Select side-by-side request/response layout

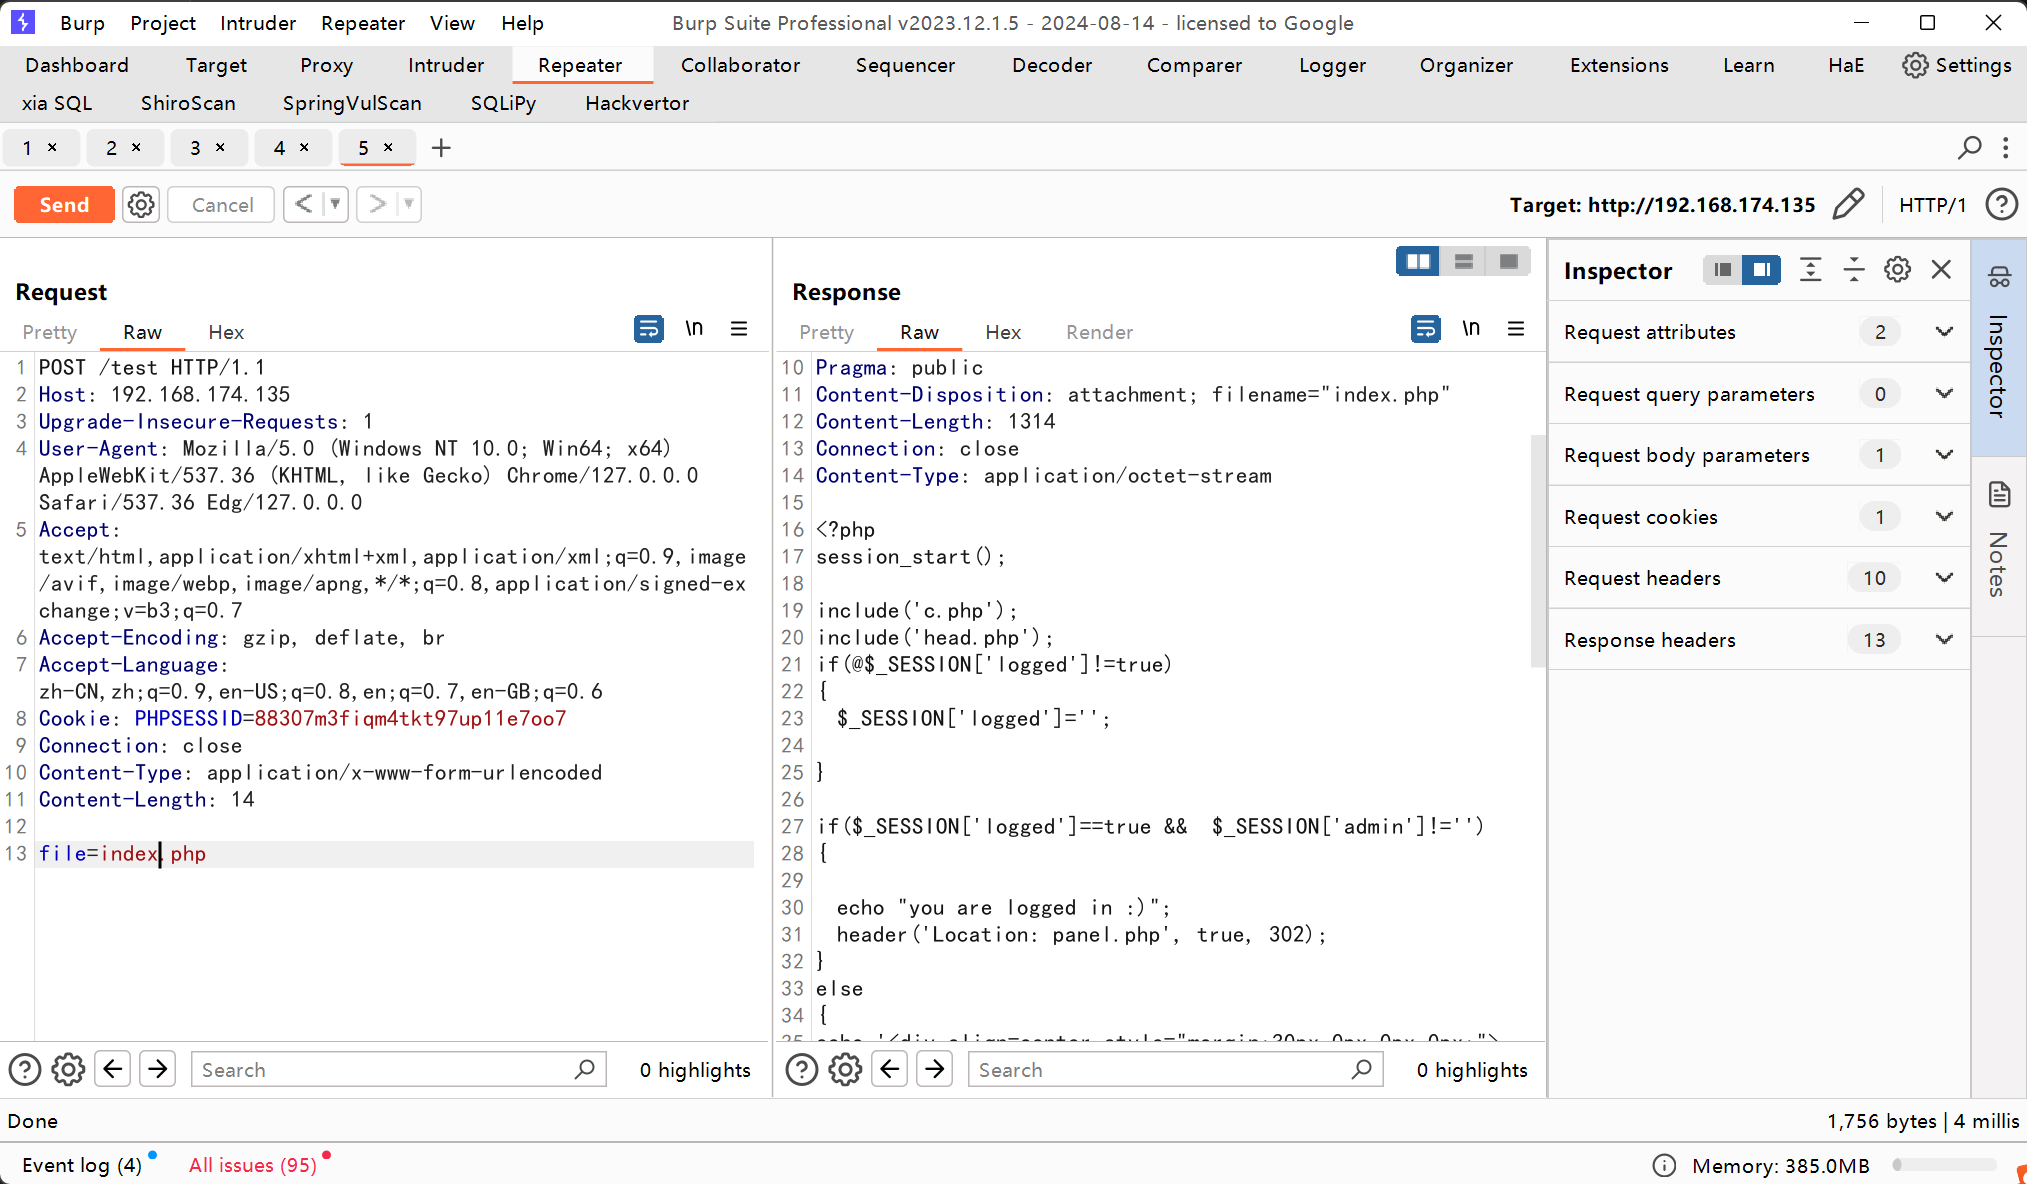1418,261
